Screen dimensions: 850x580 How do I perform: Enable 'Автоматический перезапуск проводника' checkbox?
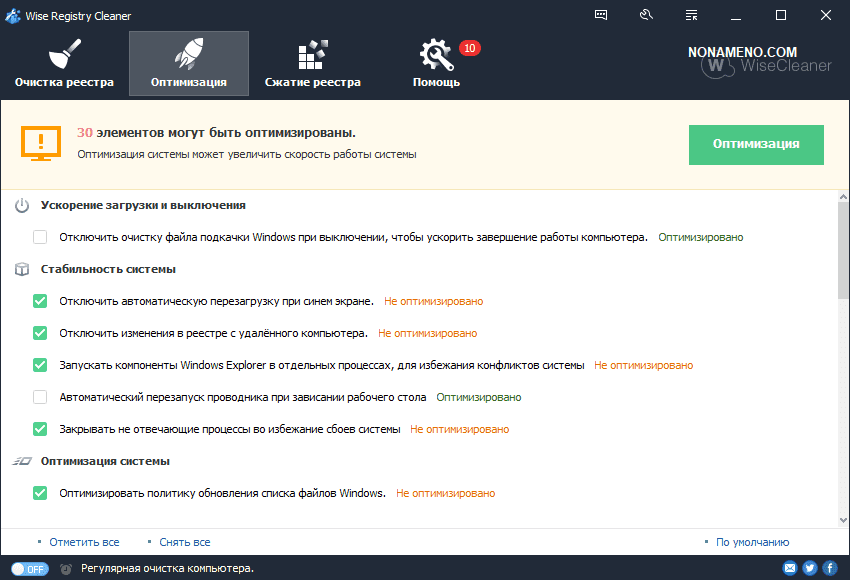(x=40, y=397)
